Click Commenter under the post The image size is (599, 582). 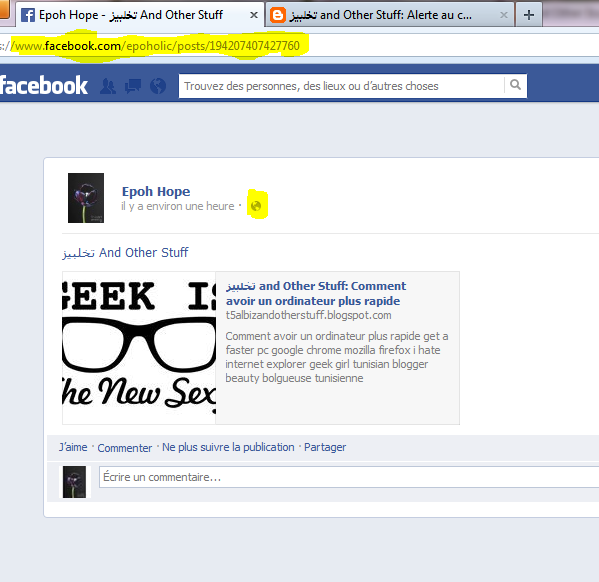point(125,447)
